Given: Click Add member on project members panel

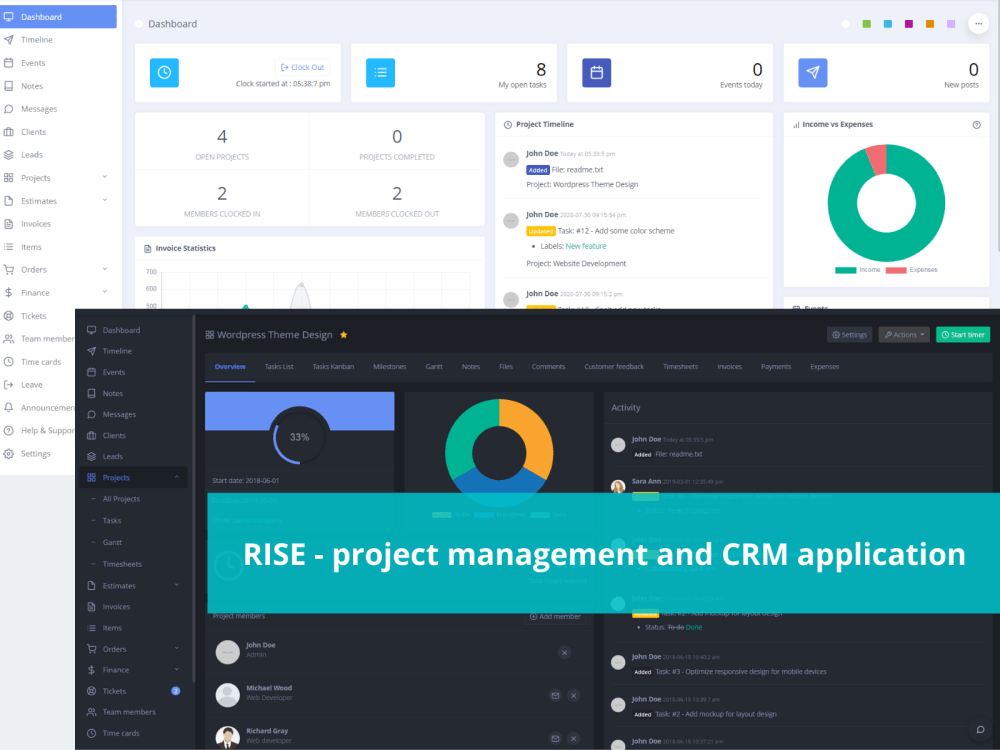Looking at the screenshot, I should (x=555, y=617).
